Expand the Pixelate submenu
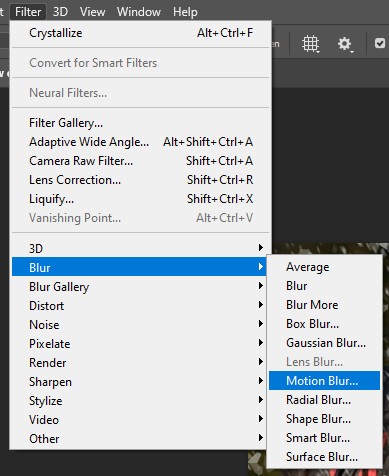The image size is (389, 476). [140, 343]
